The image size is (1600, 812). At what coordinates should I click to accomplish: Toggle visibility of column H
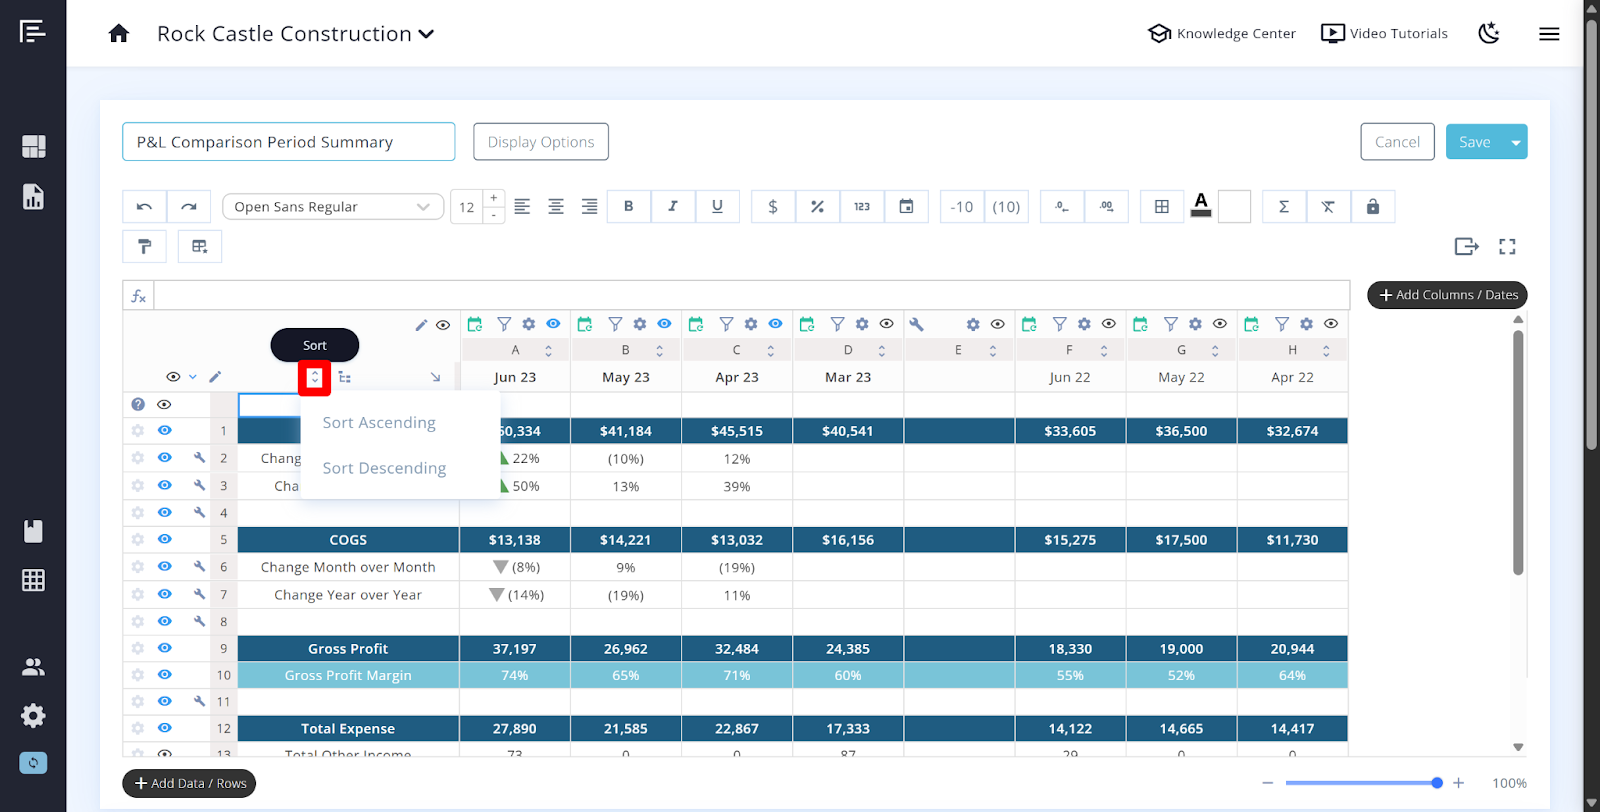coord(1331,324)
